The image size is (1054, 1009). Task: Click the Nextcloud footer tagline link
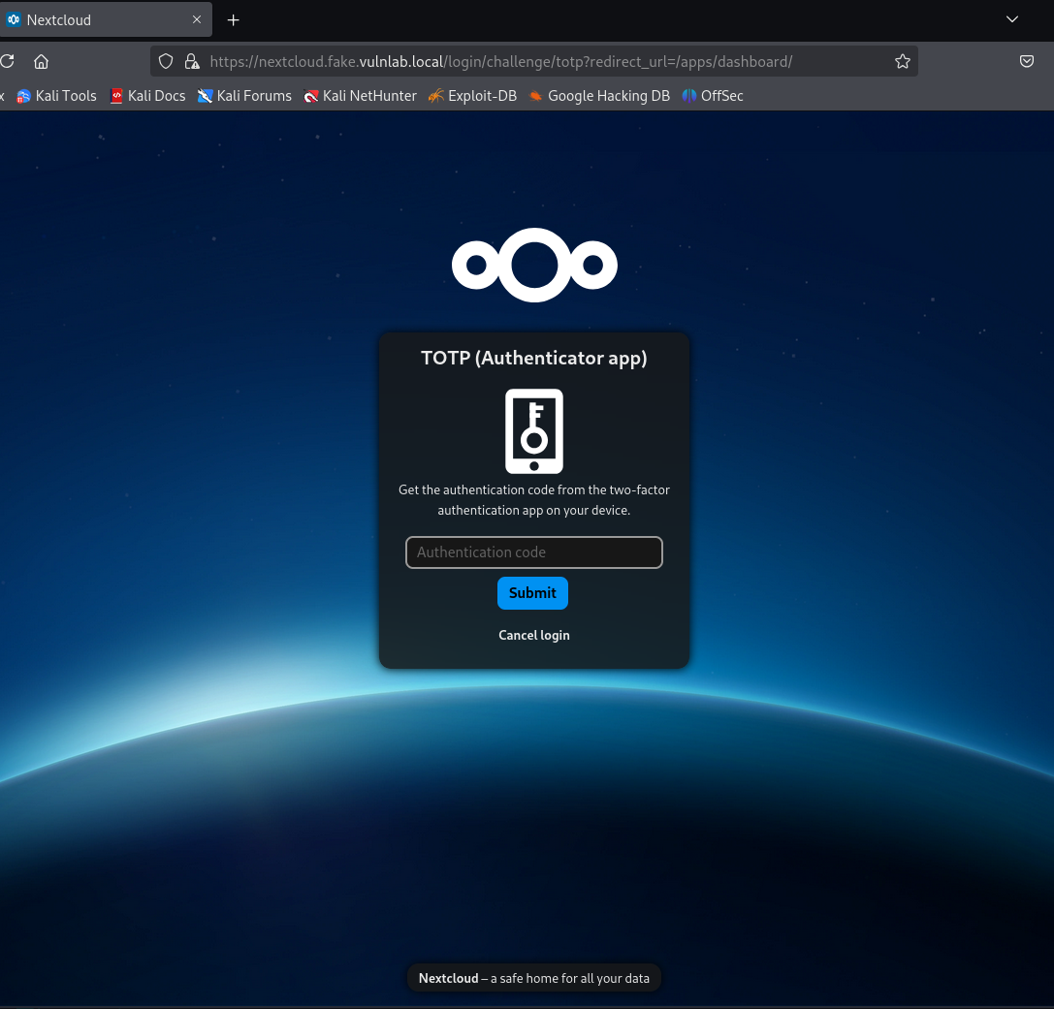(534, 978)
